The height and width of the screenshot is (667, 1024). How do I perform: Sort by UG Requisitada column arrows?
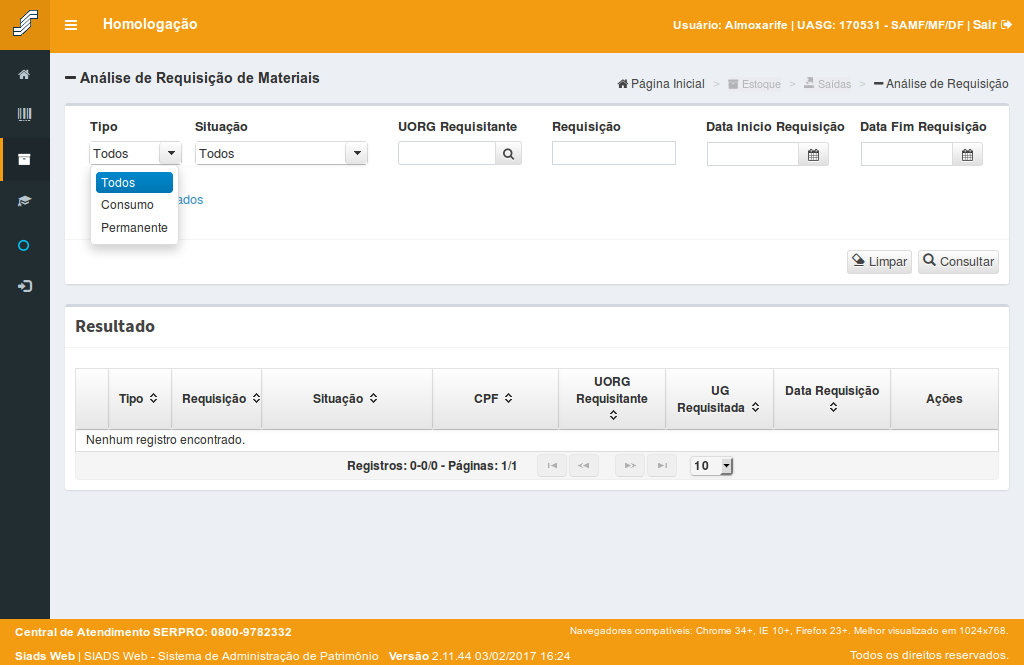tap(755, 407)
